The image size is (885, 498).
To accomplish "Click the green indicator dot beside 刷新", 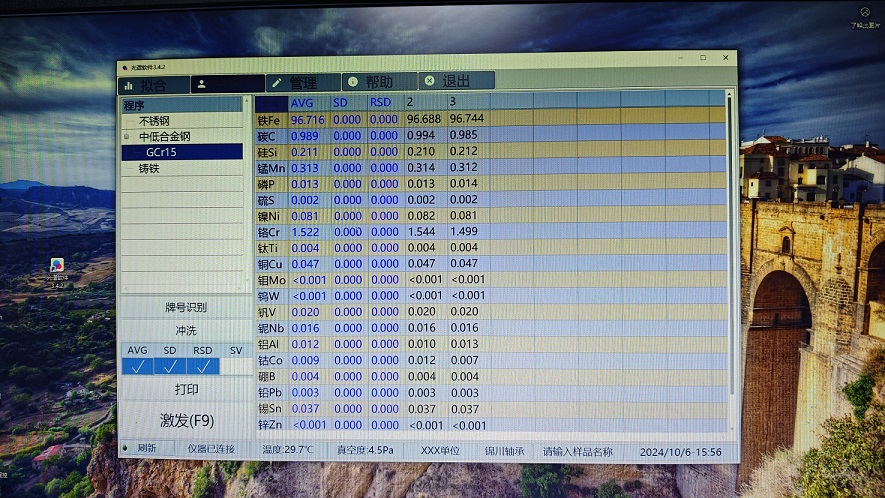I will click(x=127, y=448).
